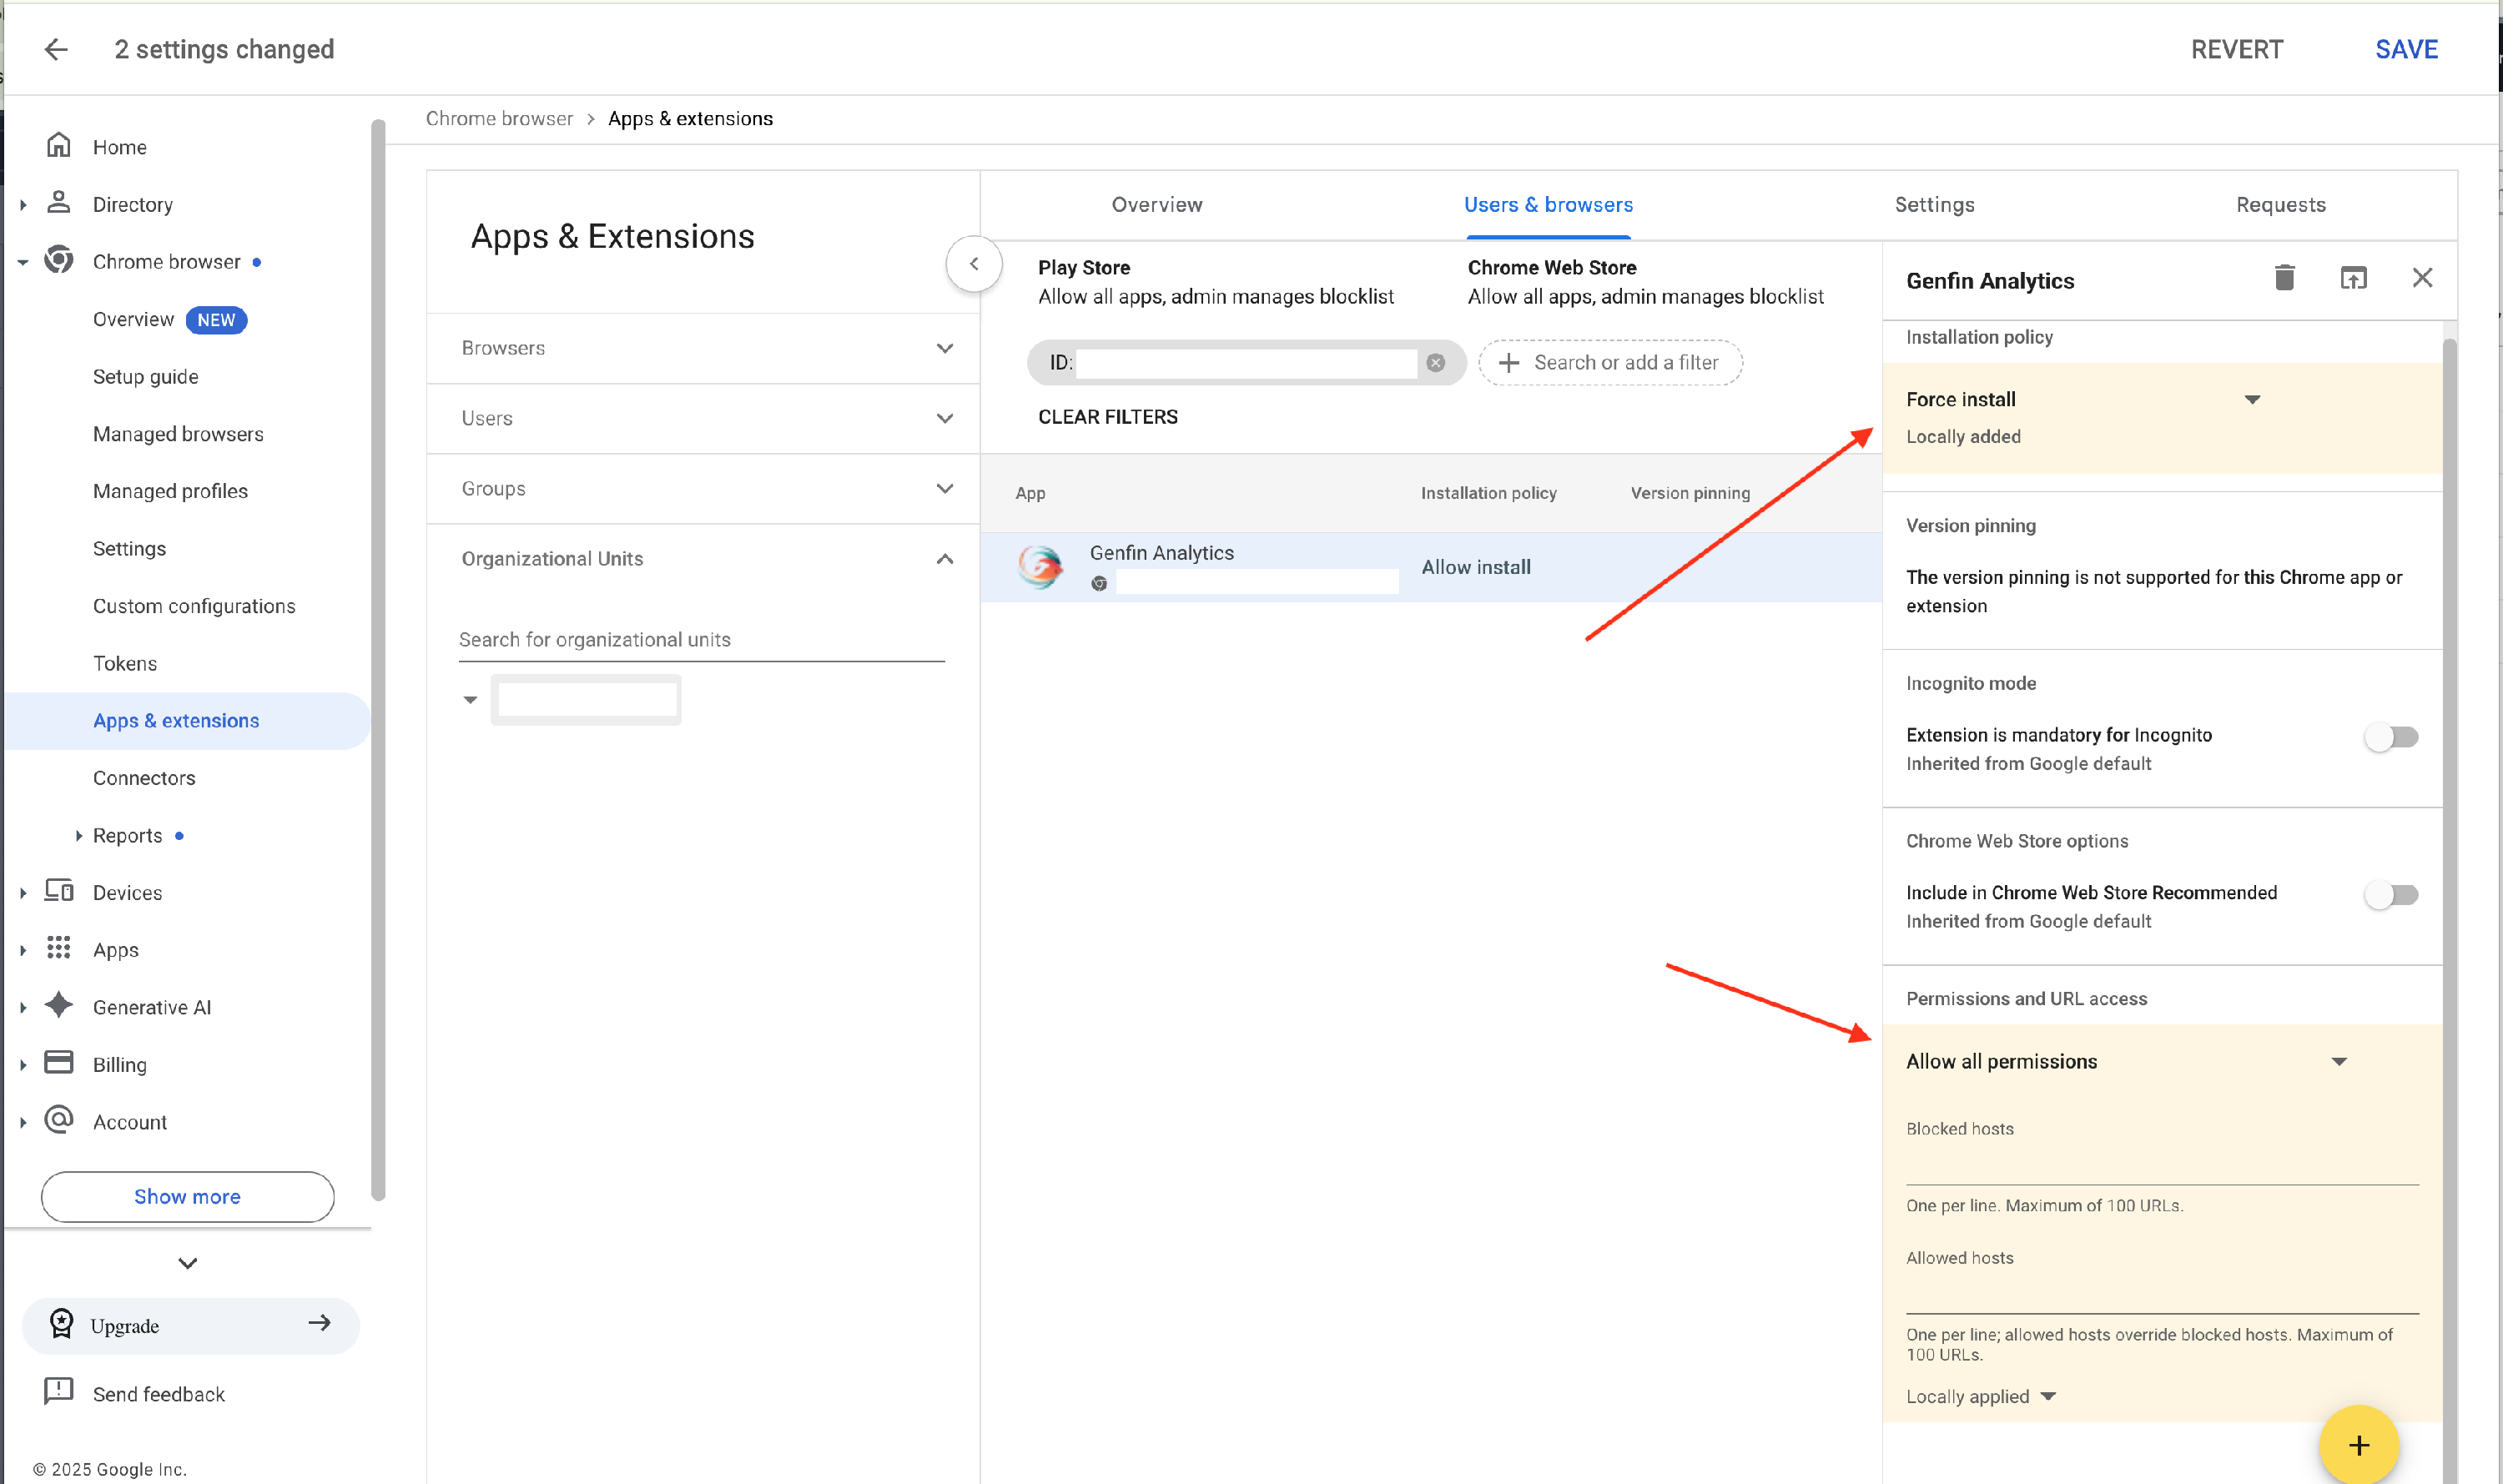Image resolution: width=2503 pixels, height=1484 pixels.
Task: Remove the ID filter chip
Action: click(1435, 363)
